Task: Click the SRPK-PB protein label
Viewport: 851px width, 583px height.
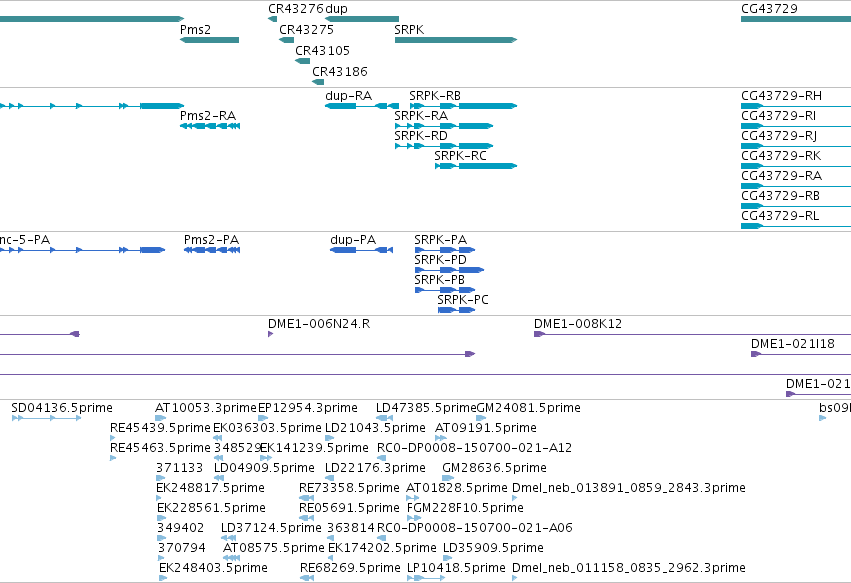Action: pyautogui.click(x=439, y=280)
